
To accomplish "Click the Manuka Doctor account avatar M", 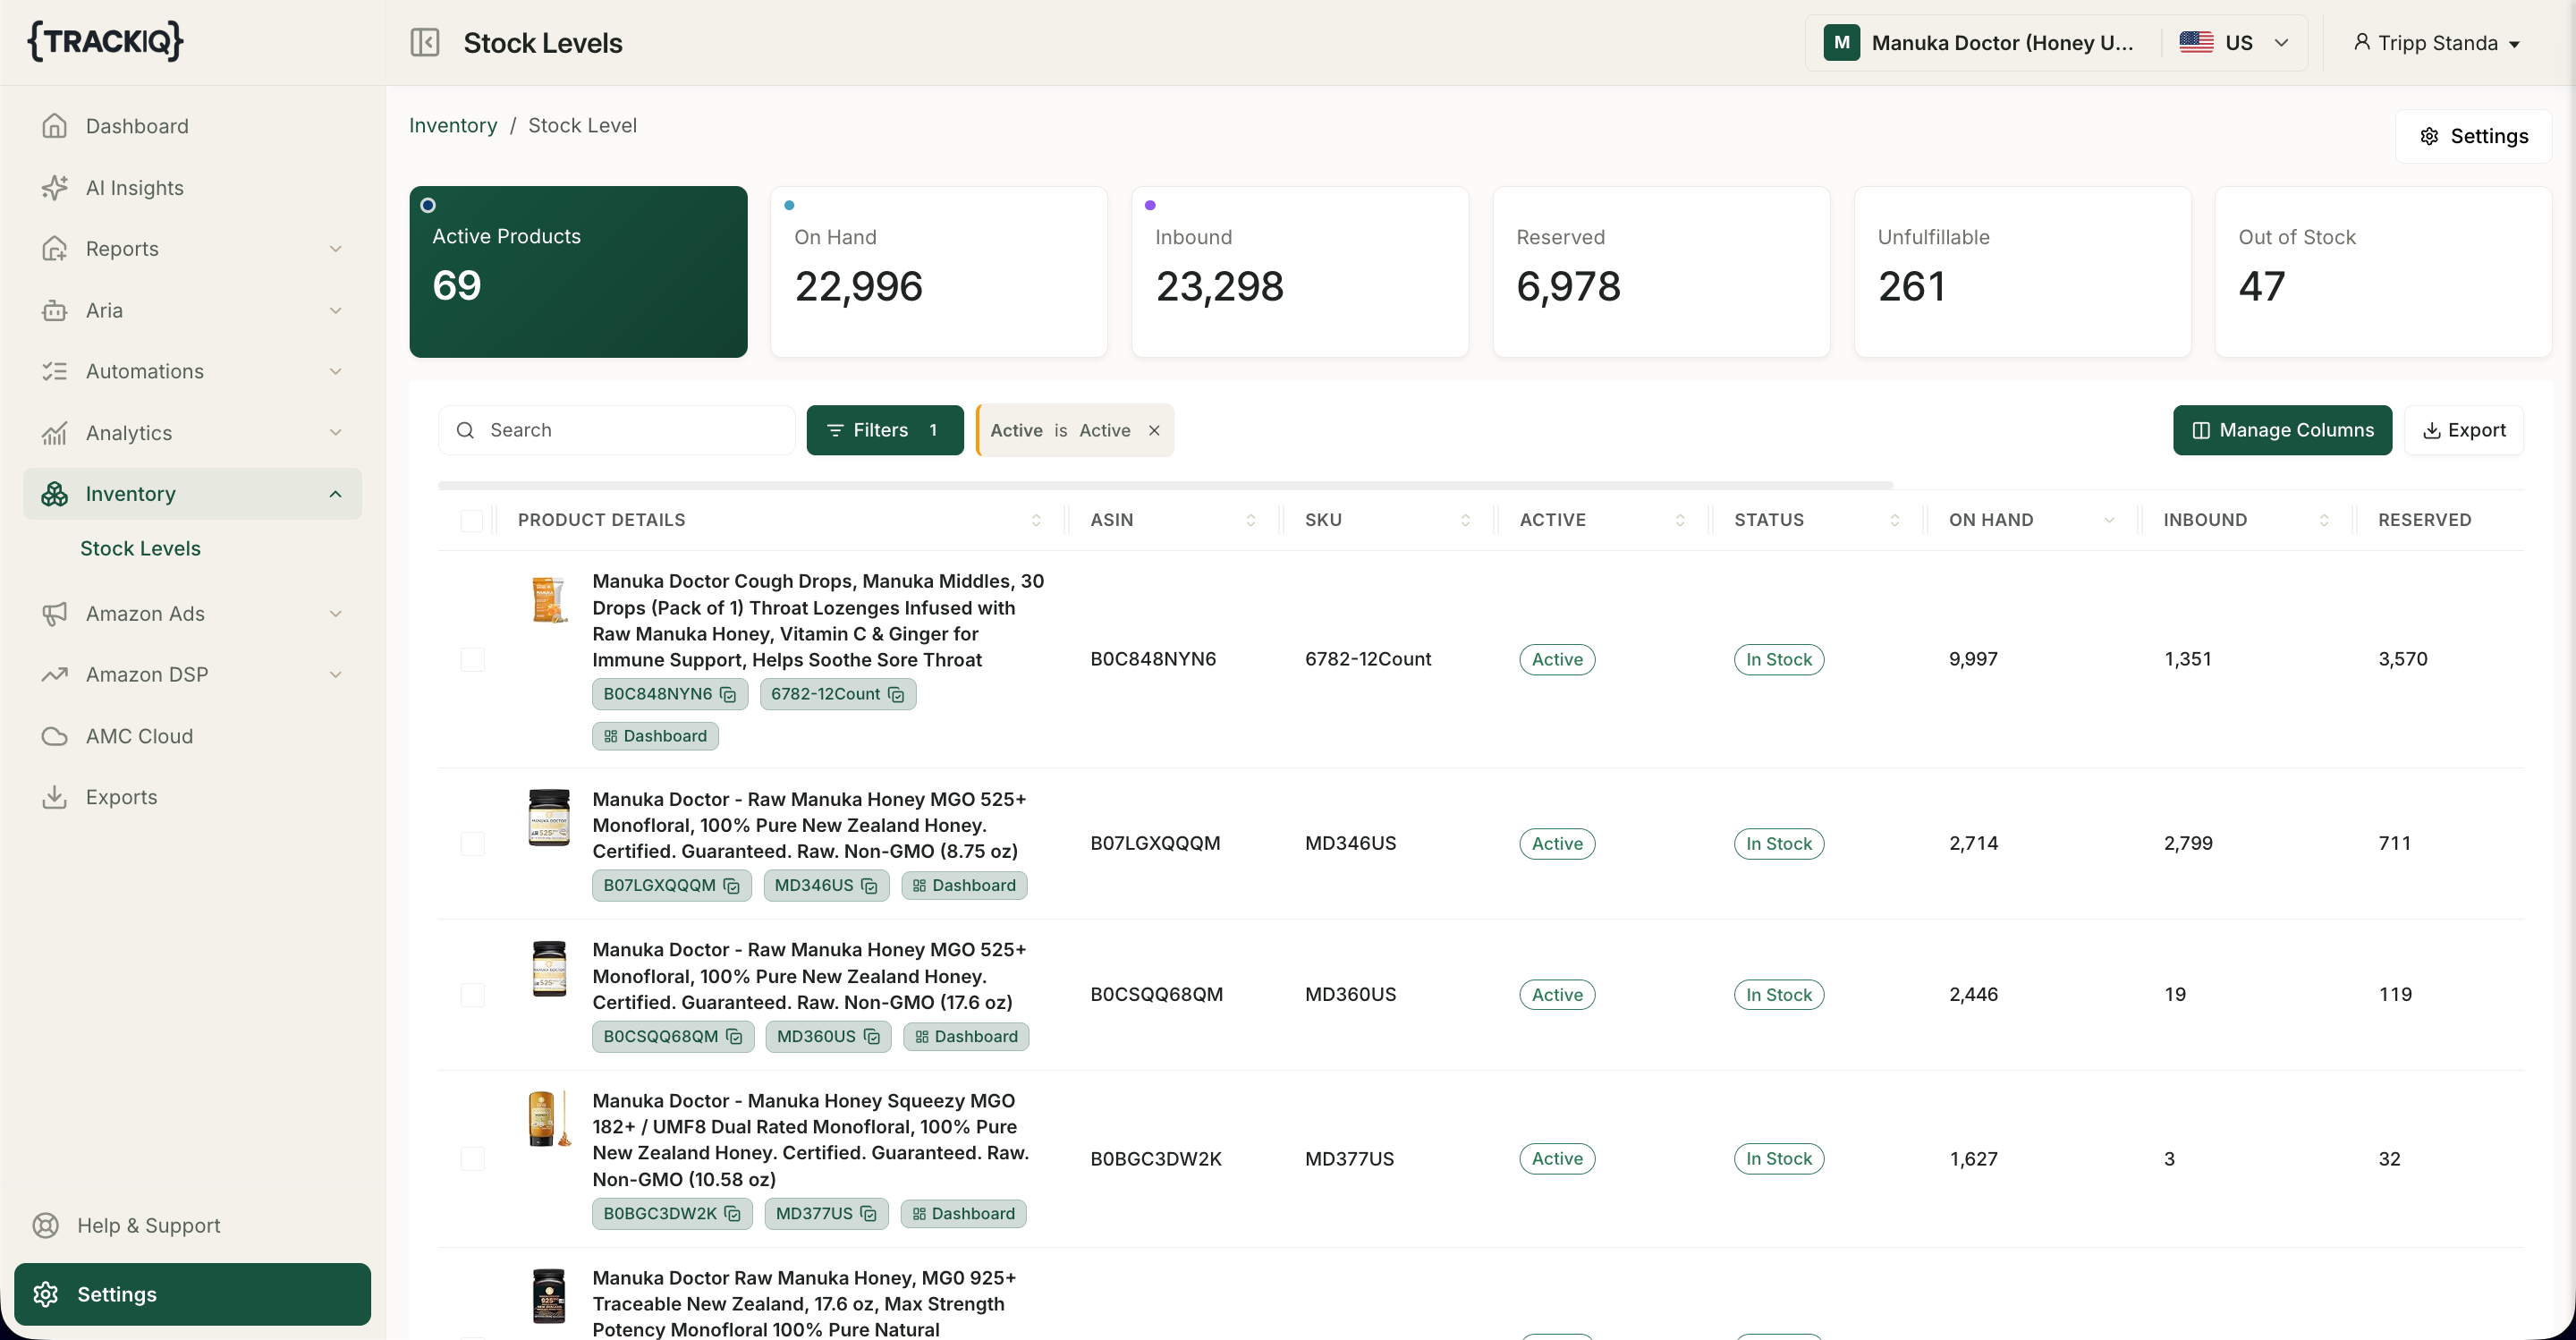I will click(x=1841, y=43).
